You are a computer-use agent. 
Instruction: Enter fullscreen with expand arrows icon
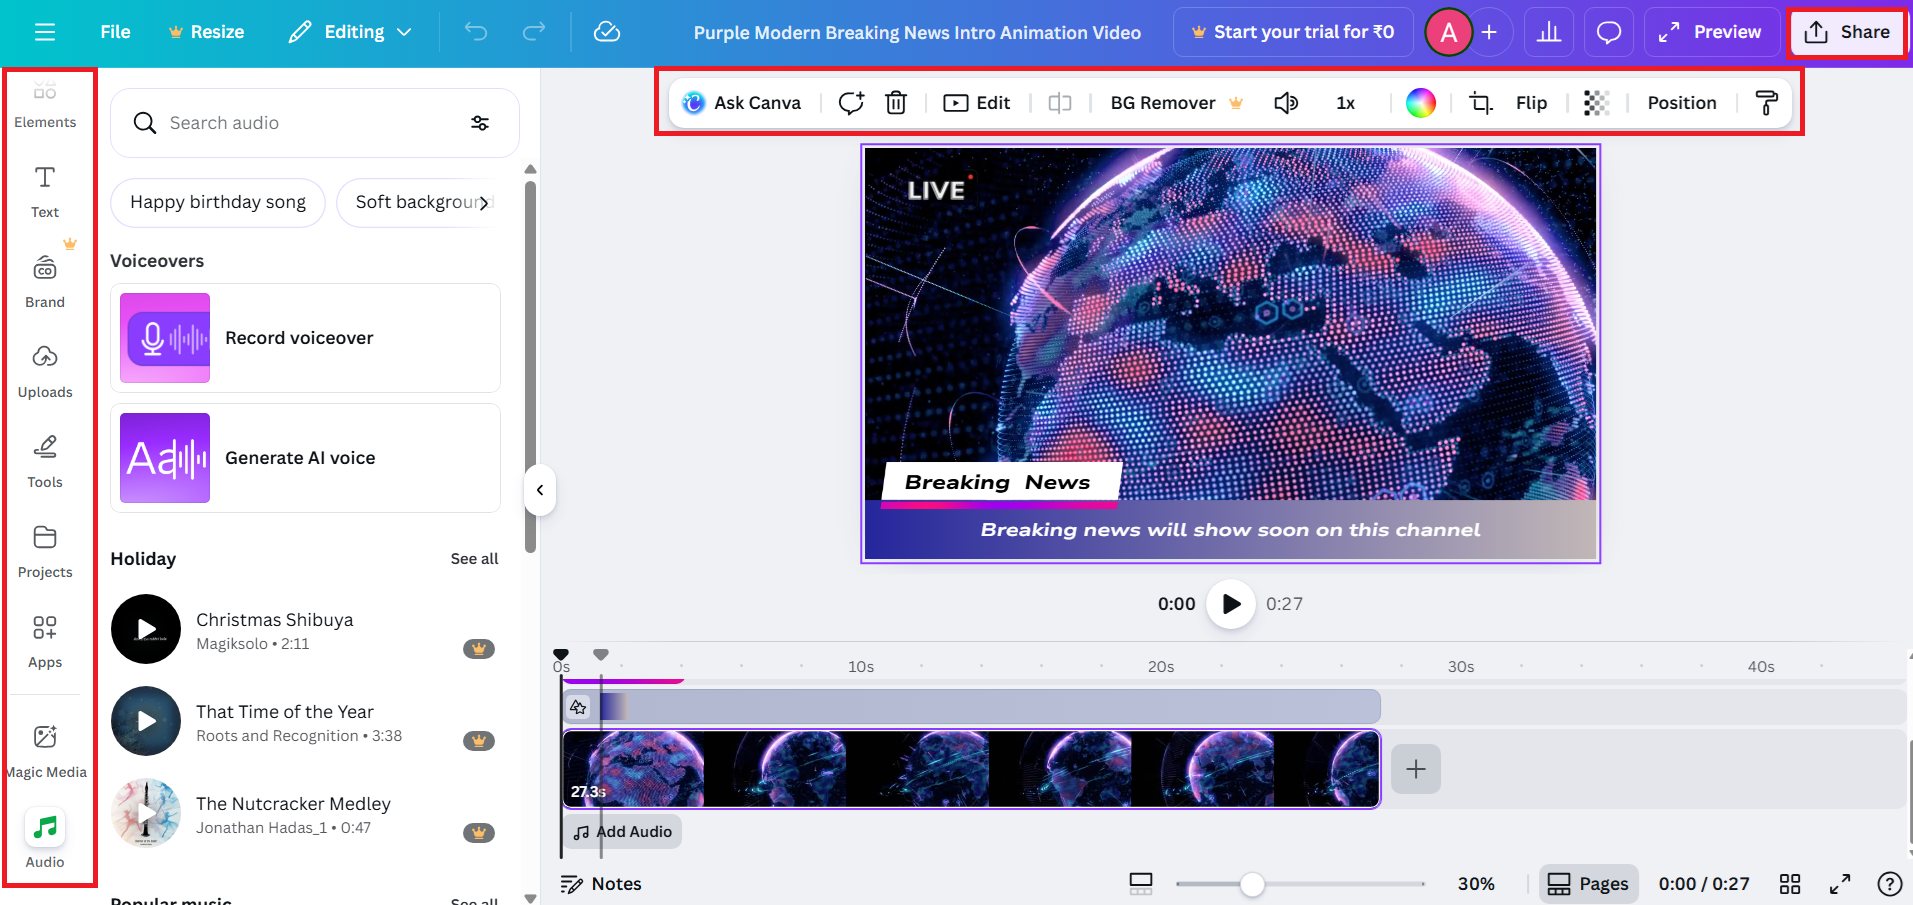click(x=1840, y=884)
